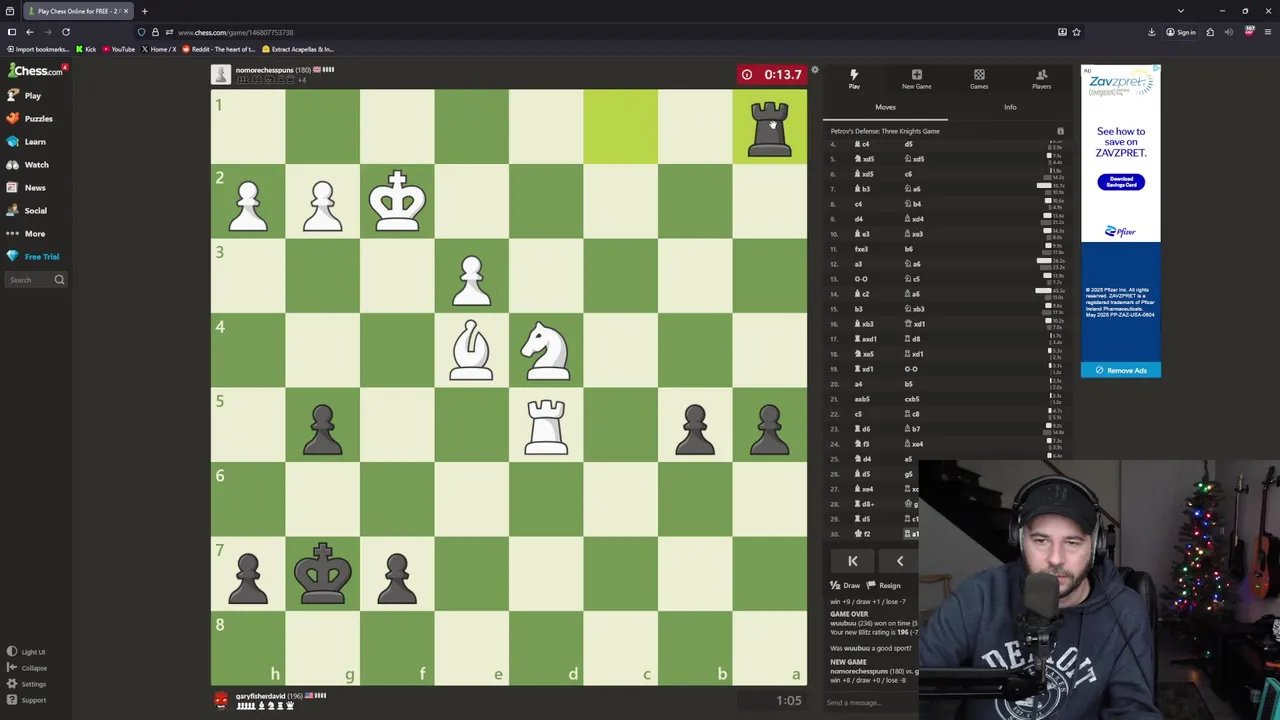Open the Reddit bookmark
Image resolution: width=1280 pixels, height=720 pixels.
[x=220, y=49]
